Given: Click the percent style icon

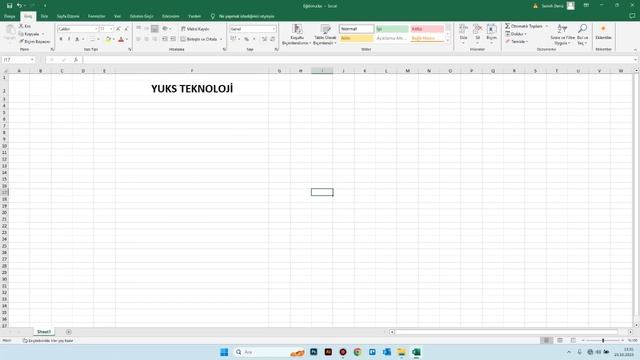Looking at the screenshot, I should pos(247,39).
